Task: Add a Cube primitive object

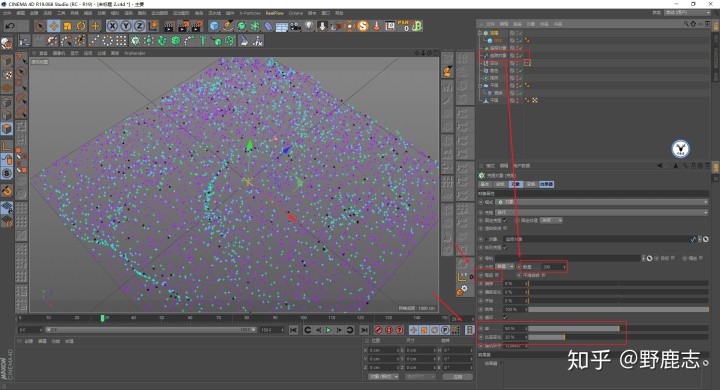Action: click(x=214, y=26)
